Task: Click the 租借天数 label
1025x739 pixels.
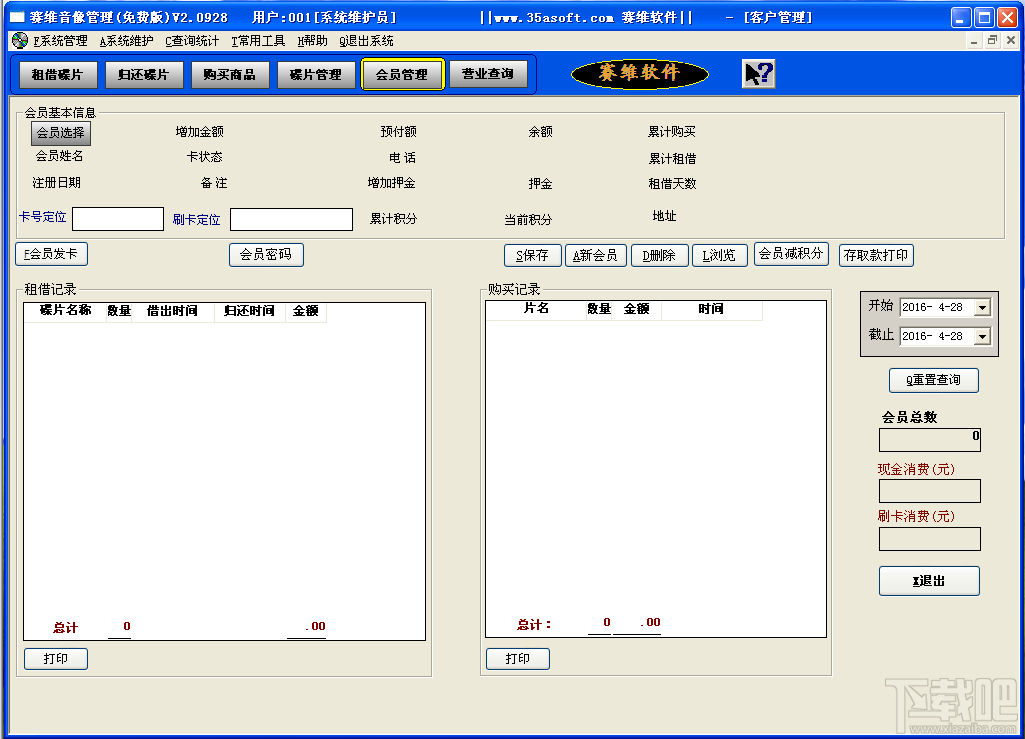Action: tap(673, 184)
